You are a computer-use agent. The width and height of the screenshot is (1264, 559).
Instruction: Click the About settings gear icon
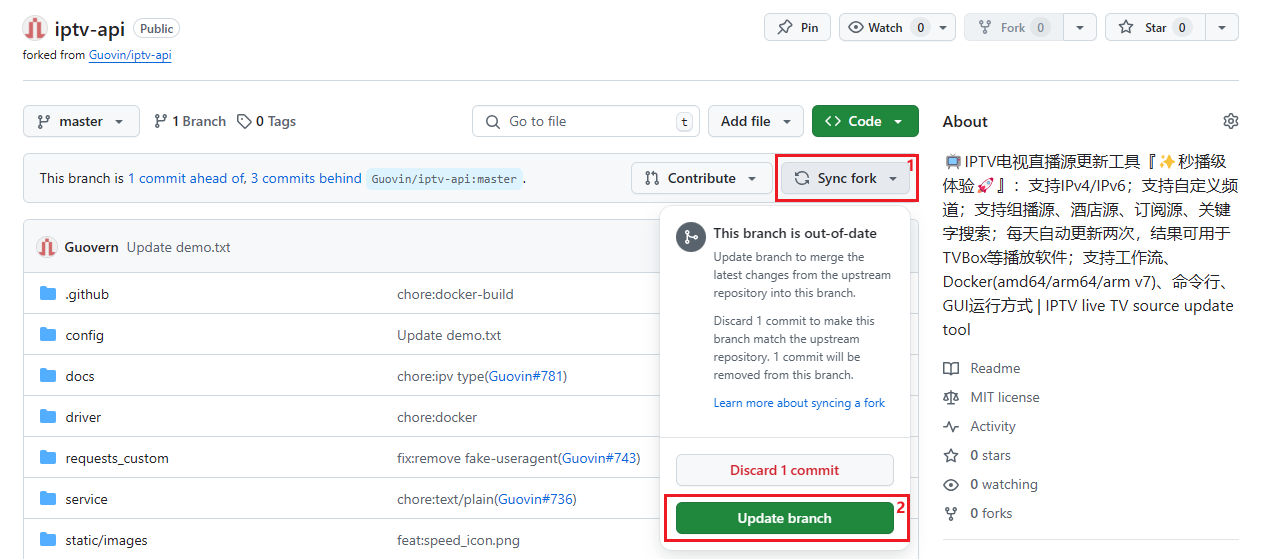[1230, 121]
